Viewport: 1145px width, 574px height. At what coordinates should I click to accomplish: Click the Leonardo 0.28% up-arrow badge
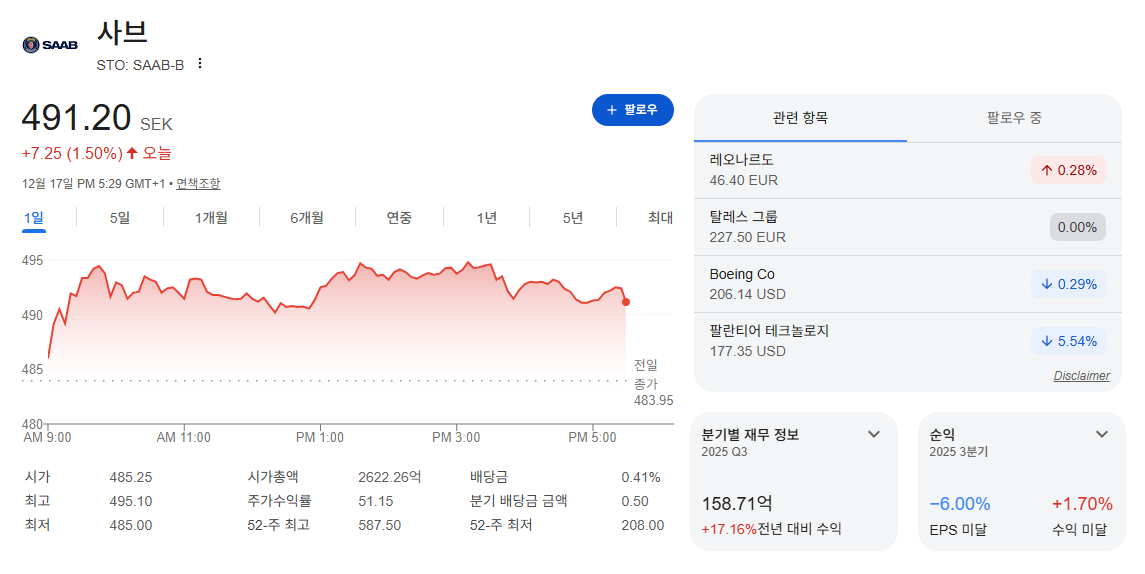point(1068,170)
